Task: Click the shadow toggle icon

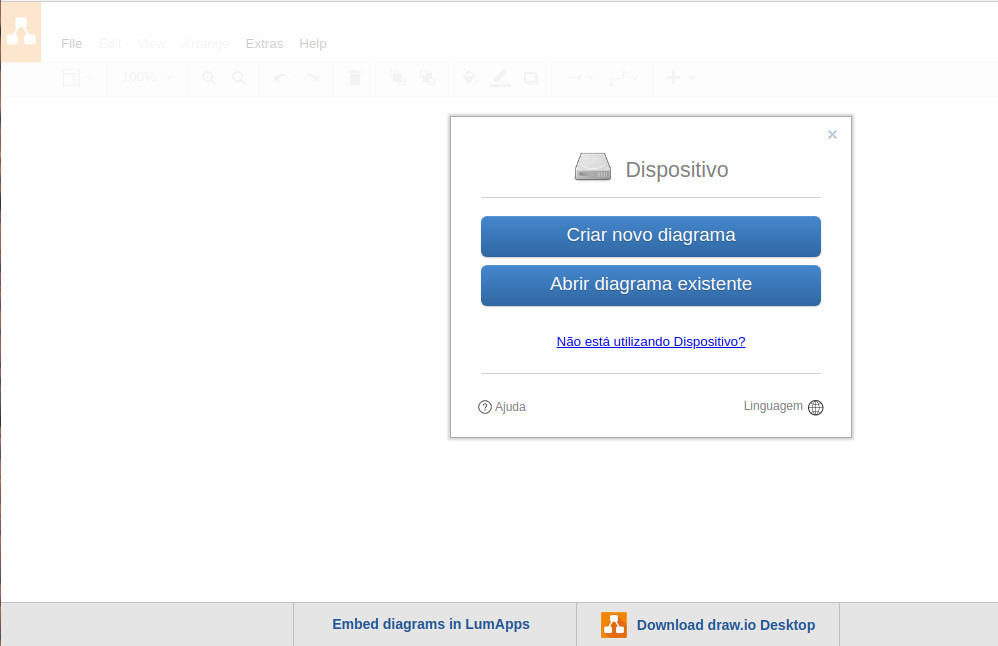Action: click(x=530, y=78)
